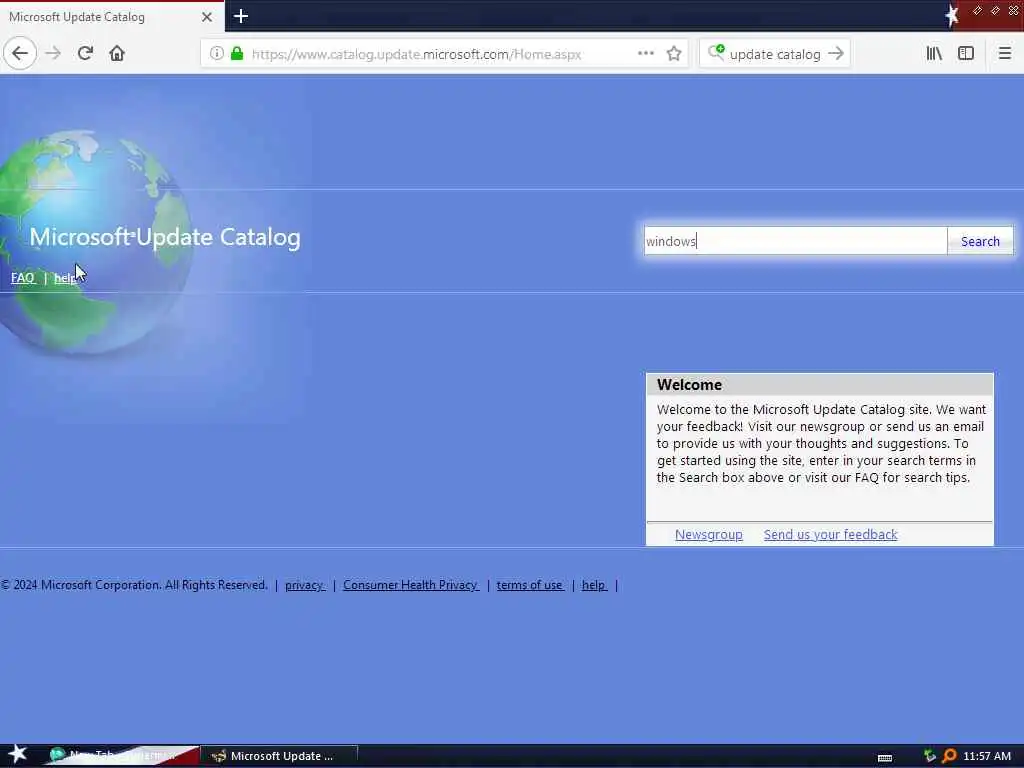Open a new tab with the plus button
The height and width of the screenshot is (768, 1024).
(x=240, y=16)
